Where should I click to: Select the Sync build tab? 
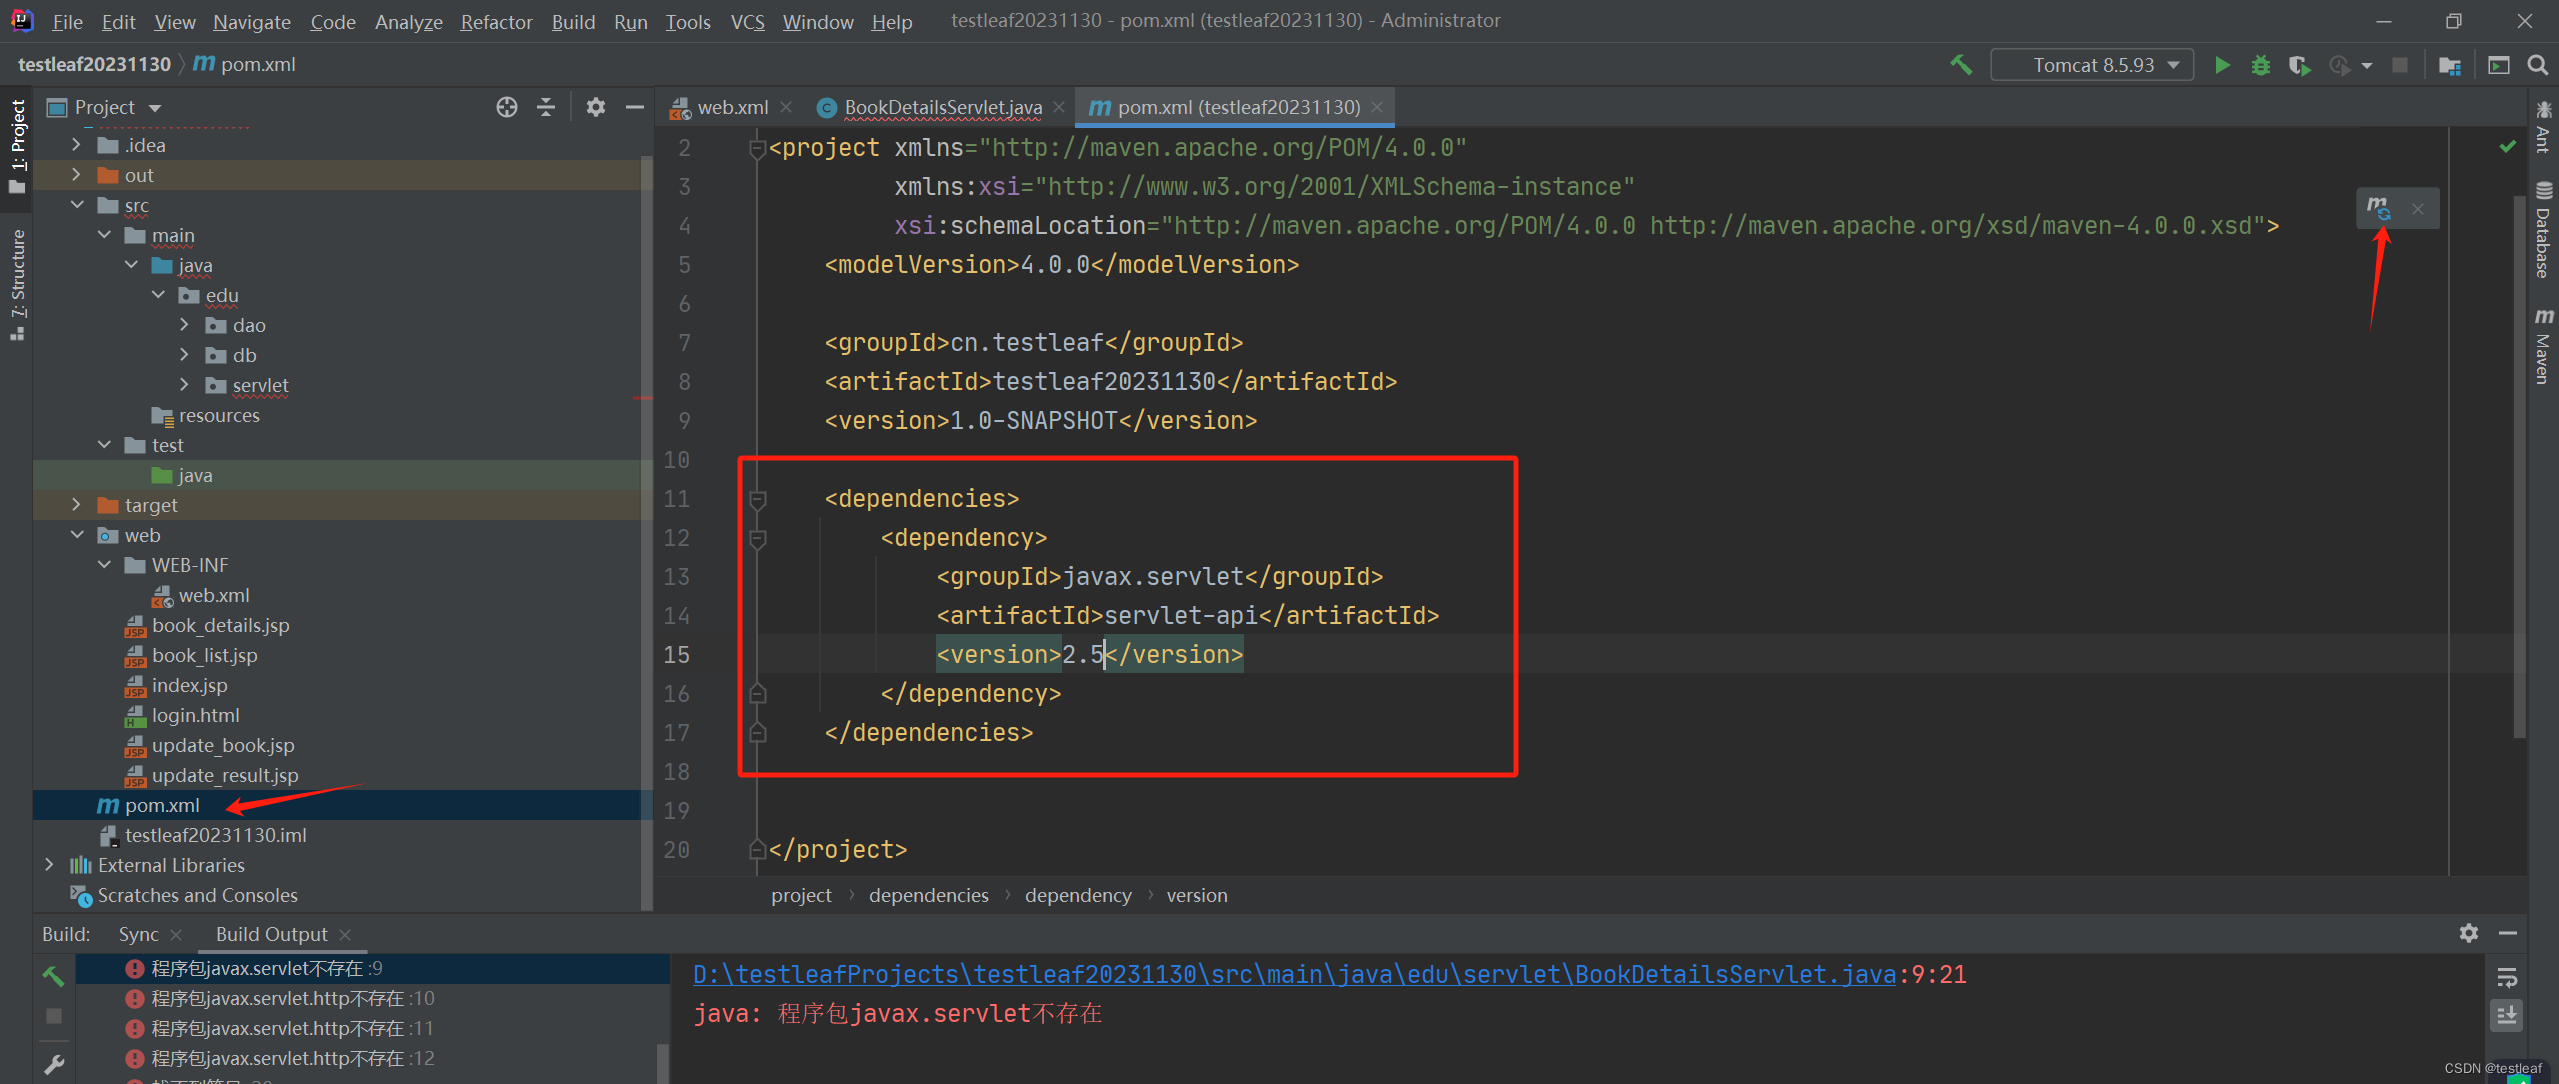pos(138,934)
